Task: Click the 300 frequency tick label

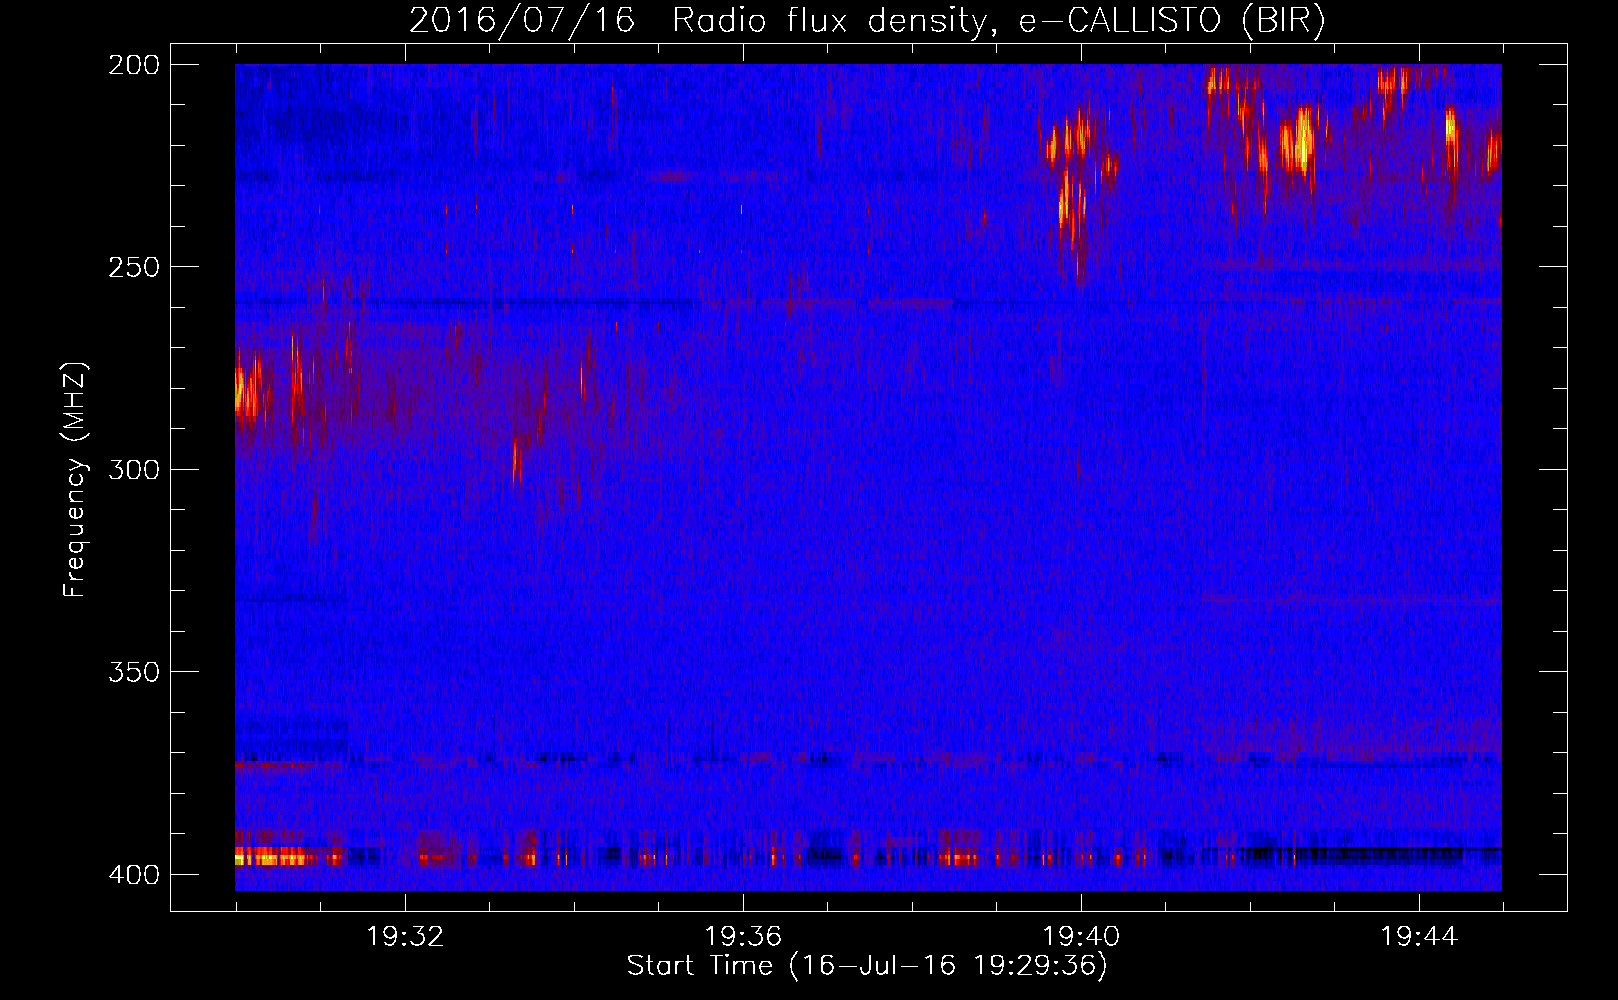Action: coord(134,470)
